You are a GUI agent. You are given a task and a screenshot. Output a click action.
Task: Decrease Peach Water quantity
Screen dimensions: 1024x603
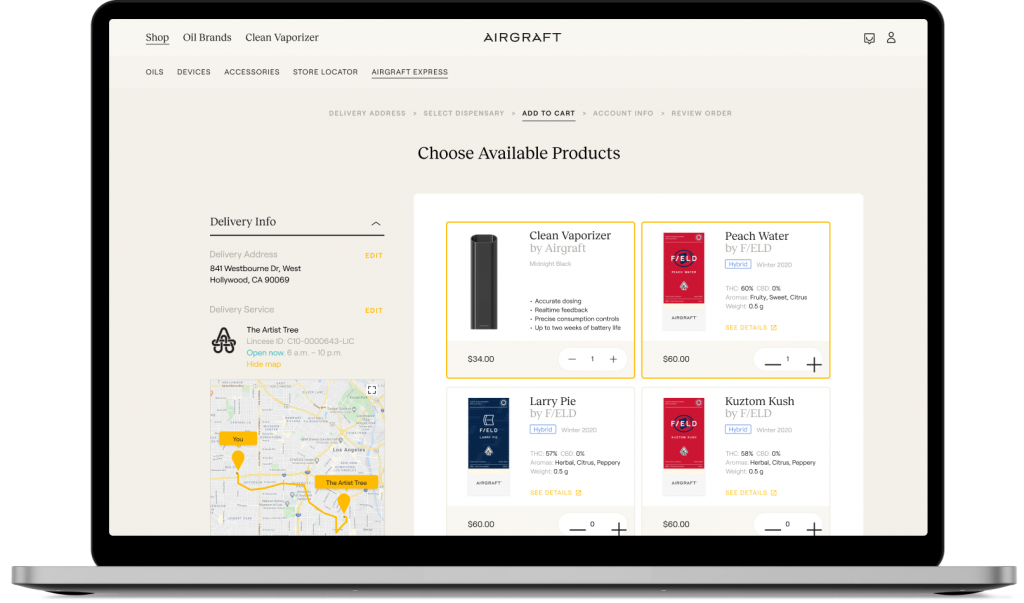[773, 365]
